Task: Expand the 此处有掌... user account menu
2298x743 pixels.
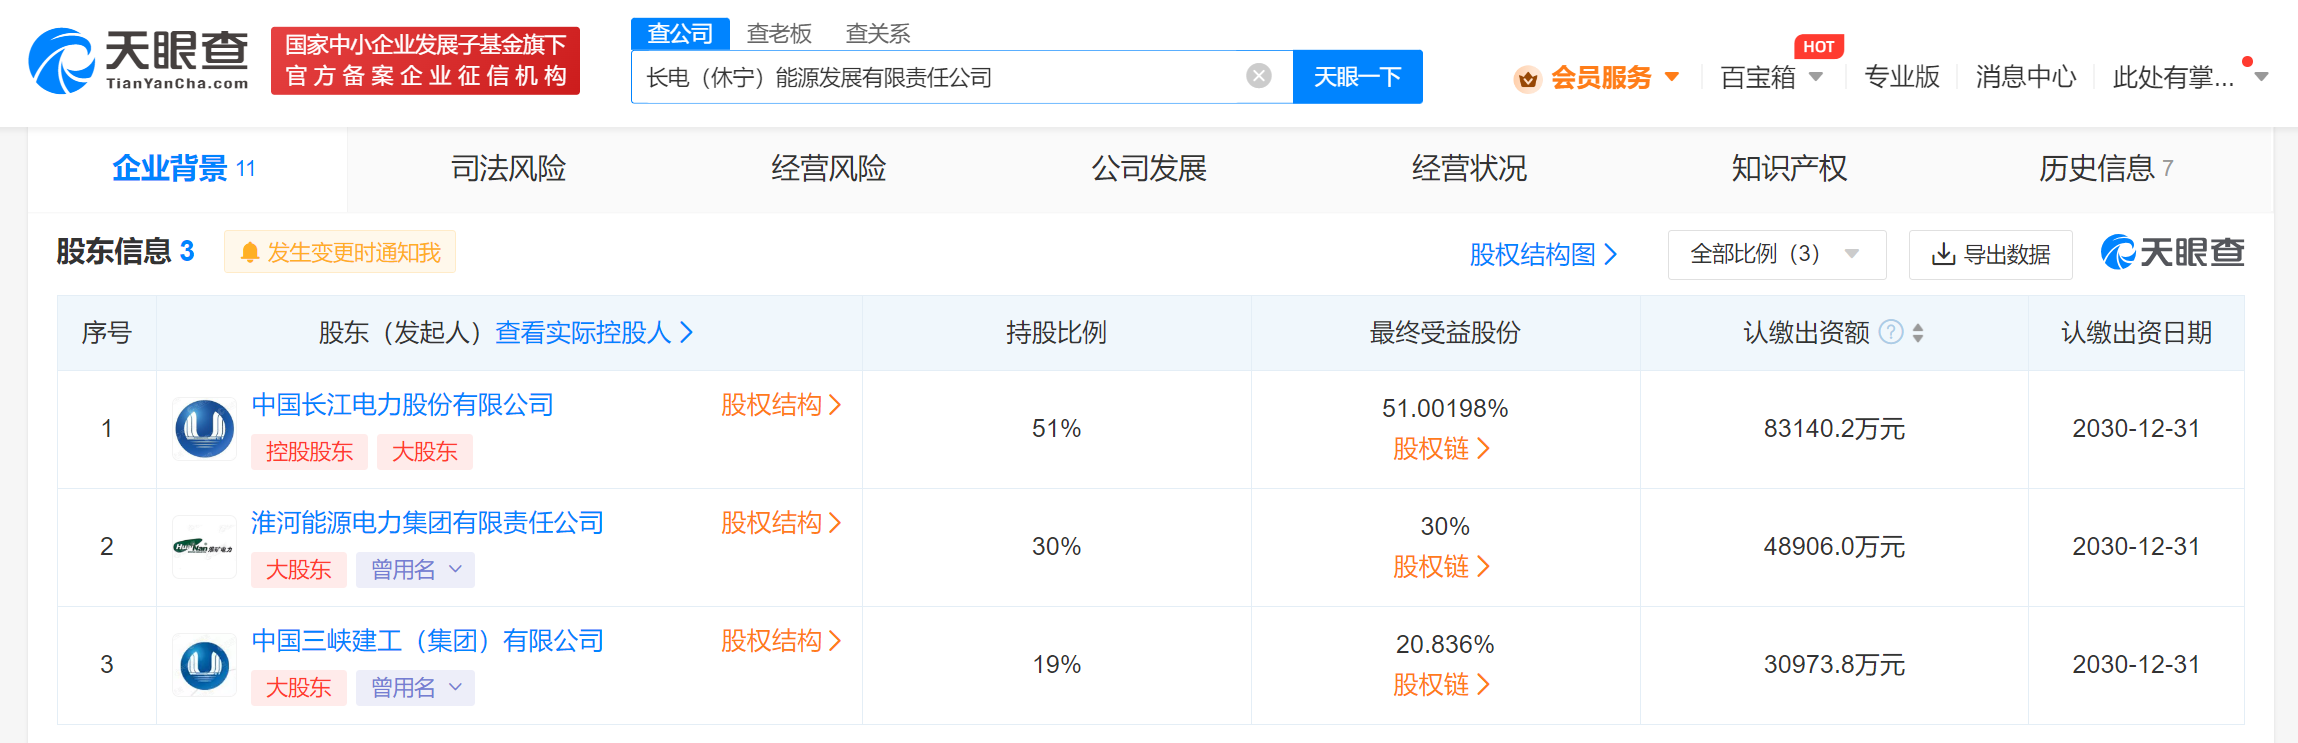Action: (2190, 77)
